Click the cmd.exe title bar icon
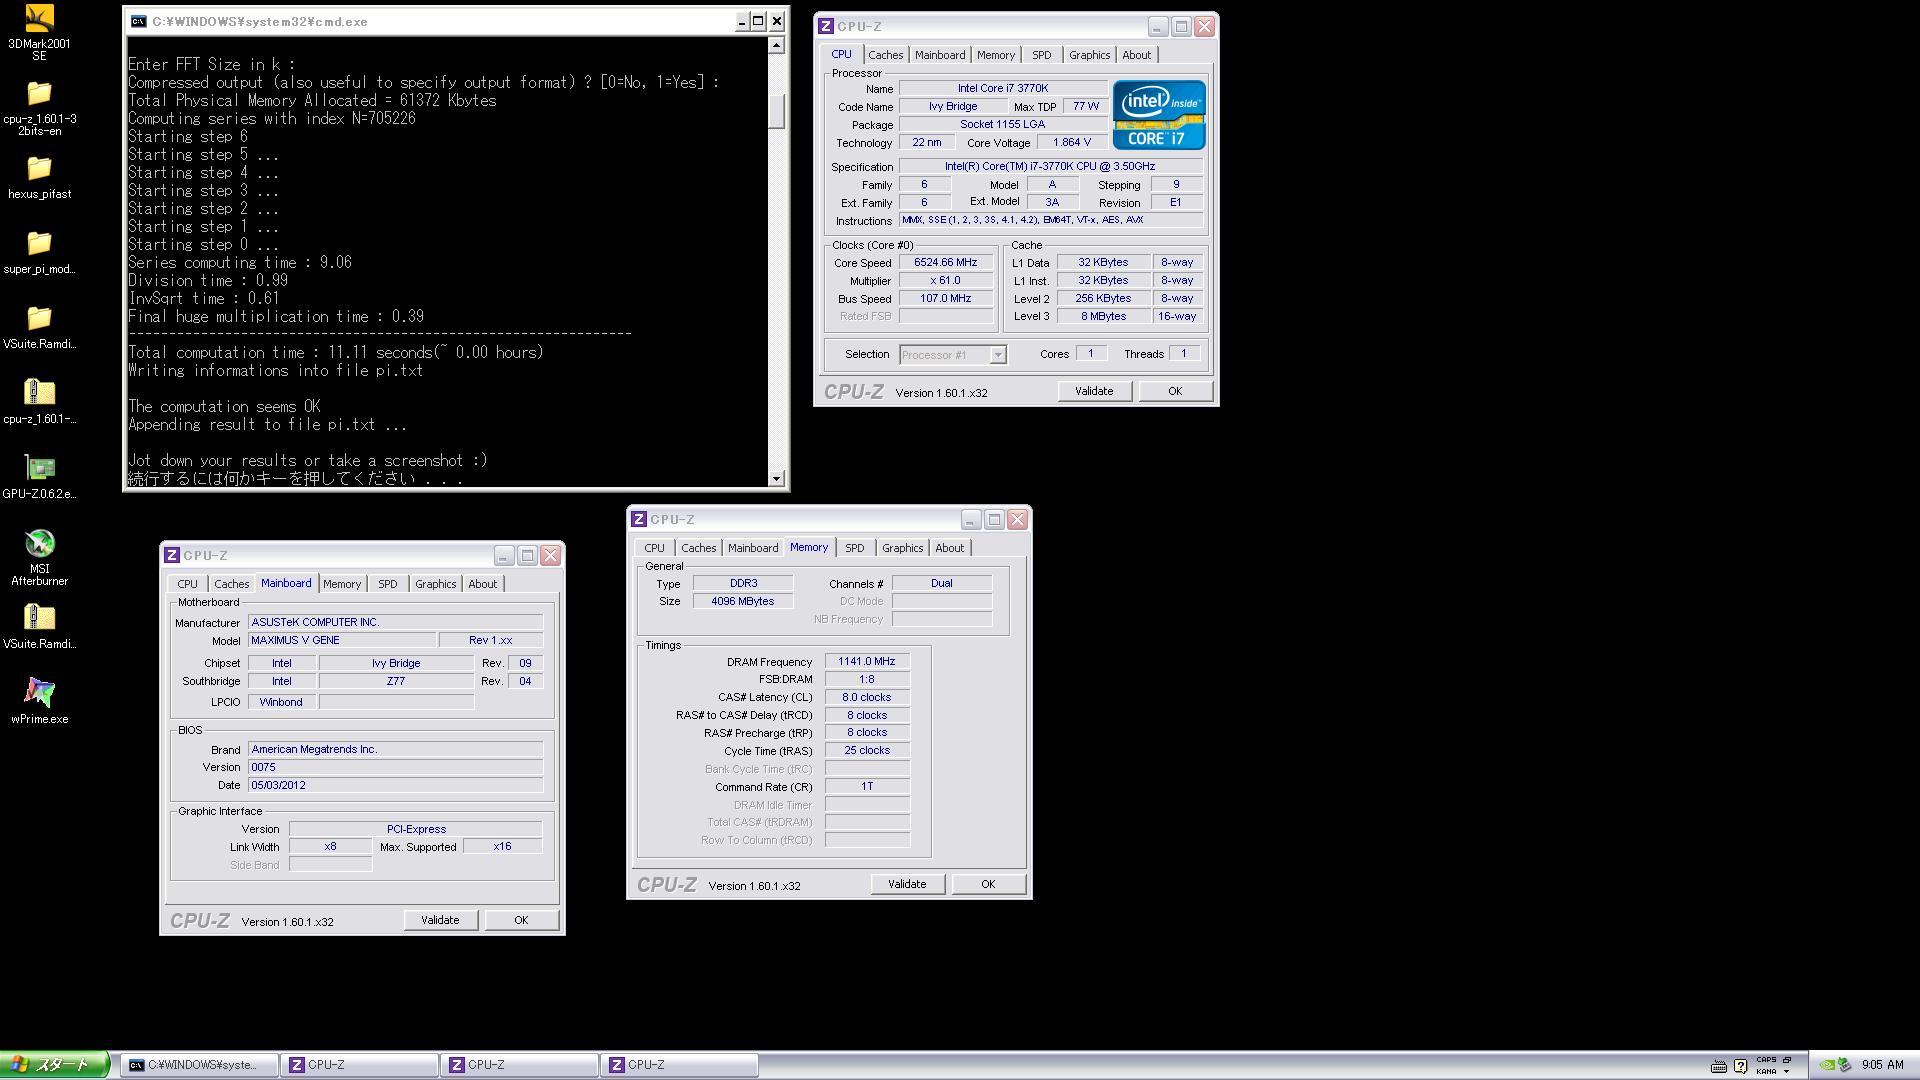The width and height of the screenshot is (1920, 1080). click(x=138, y=21)
